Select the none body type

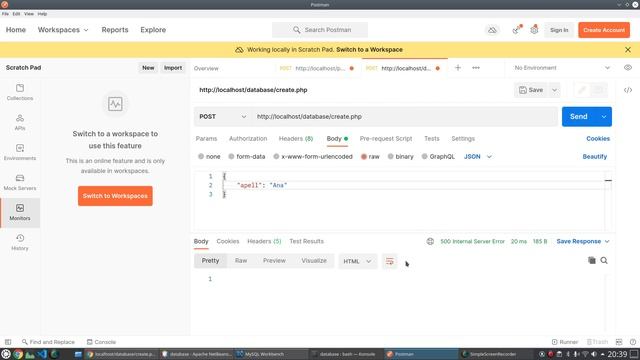click(x=209, y=157)
